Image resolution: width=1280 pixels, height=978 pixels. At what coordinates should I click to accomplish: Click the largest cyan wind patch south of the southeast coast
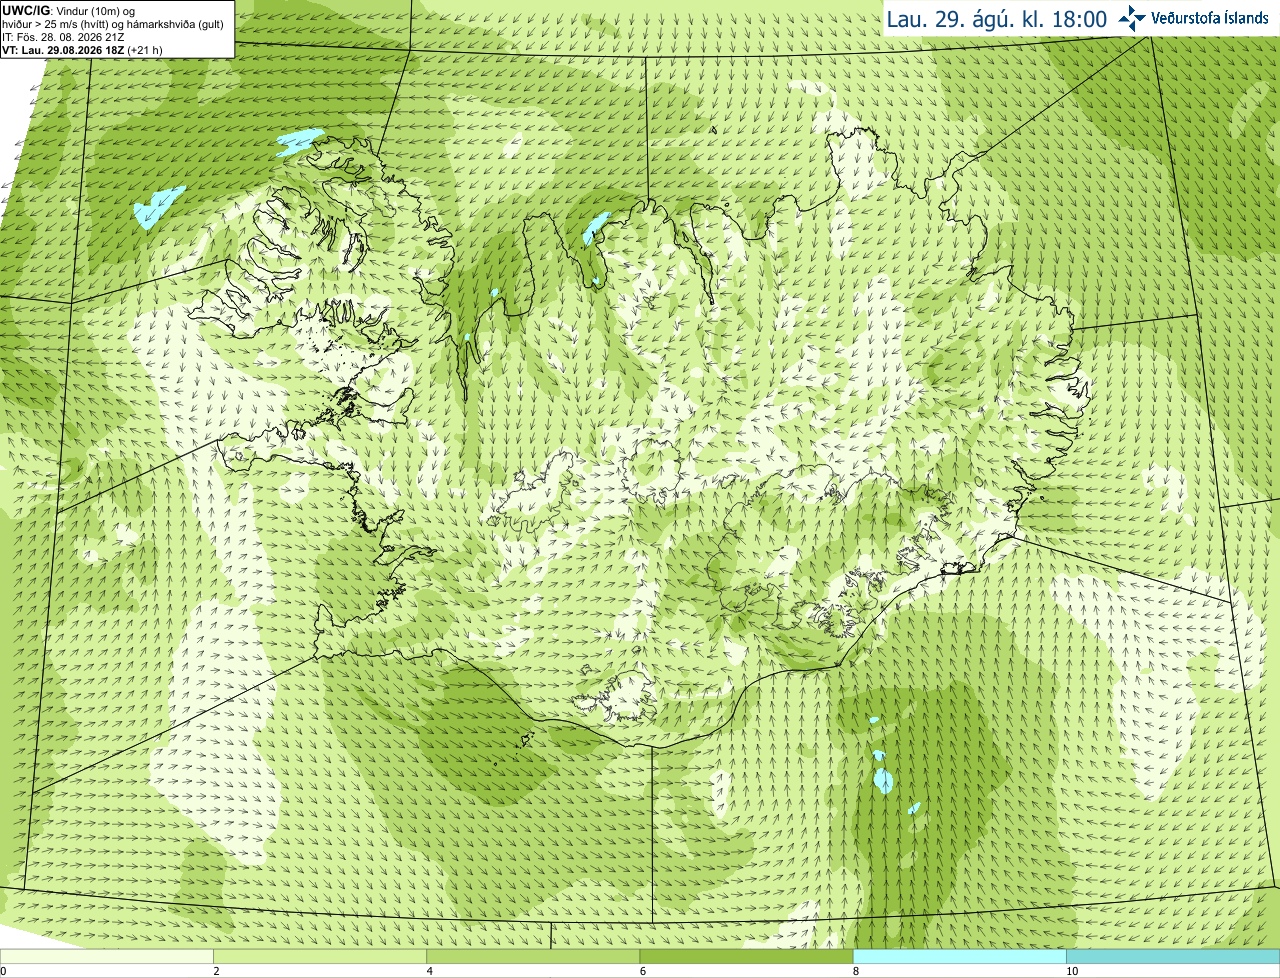[883, 780]
